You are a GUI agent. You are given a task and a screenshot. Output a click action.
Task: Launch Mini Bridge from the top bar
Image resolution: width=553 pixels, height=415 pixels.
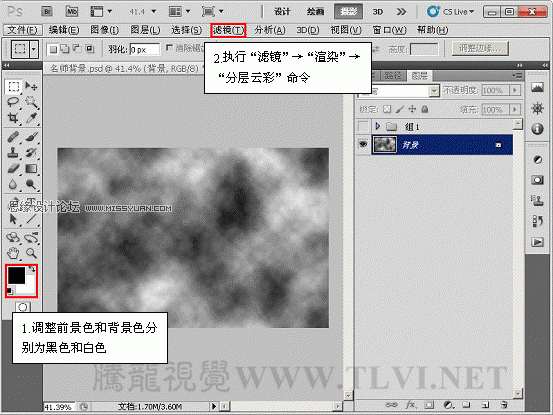pos(72,11)
